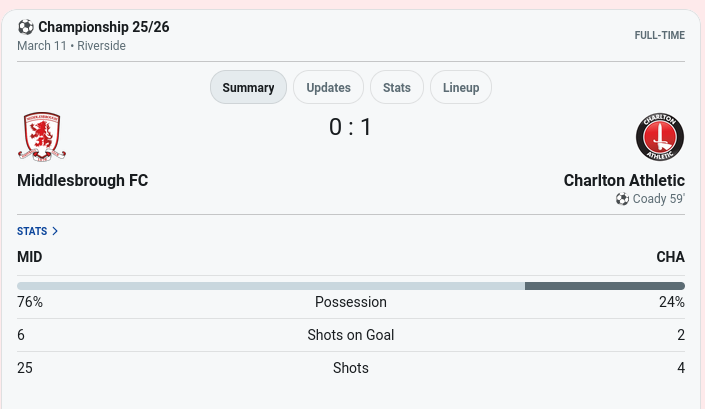Click the 0 : 1 match score

click(x=351, y=127)
